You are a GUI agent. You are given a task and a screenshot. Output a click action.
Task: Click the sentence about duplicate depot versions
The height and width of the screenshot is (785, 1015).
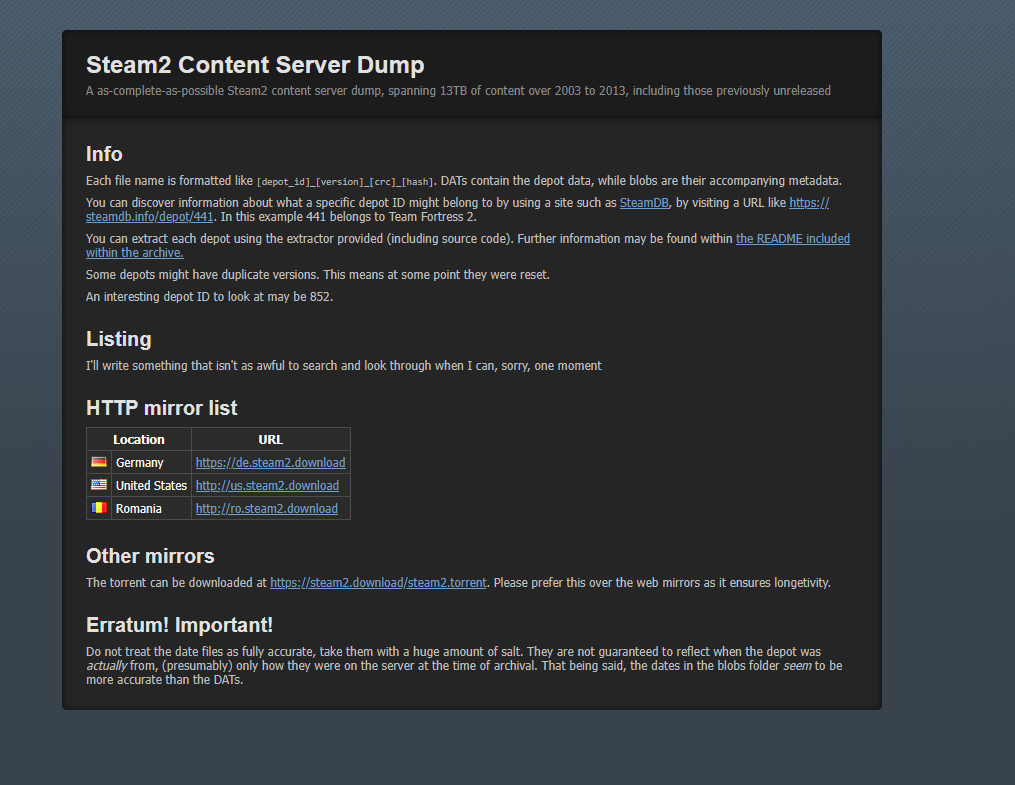point(318,274)
